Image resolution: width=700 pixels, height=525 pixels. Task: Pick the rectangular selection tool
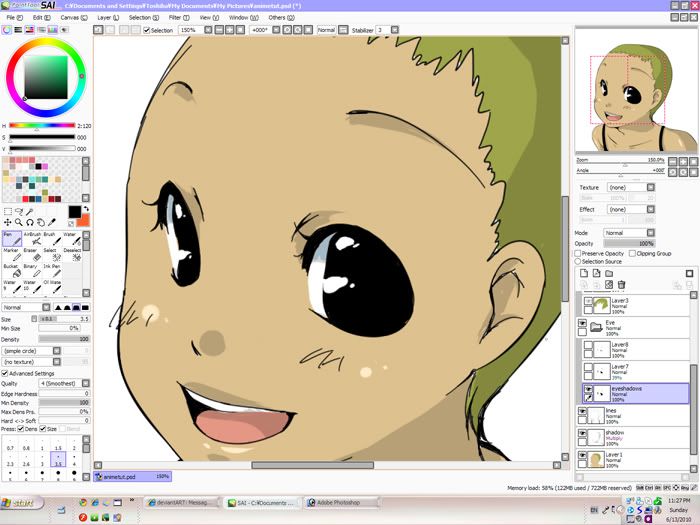(8, 212)
